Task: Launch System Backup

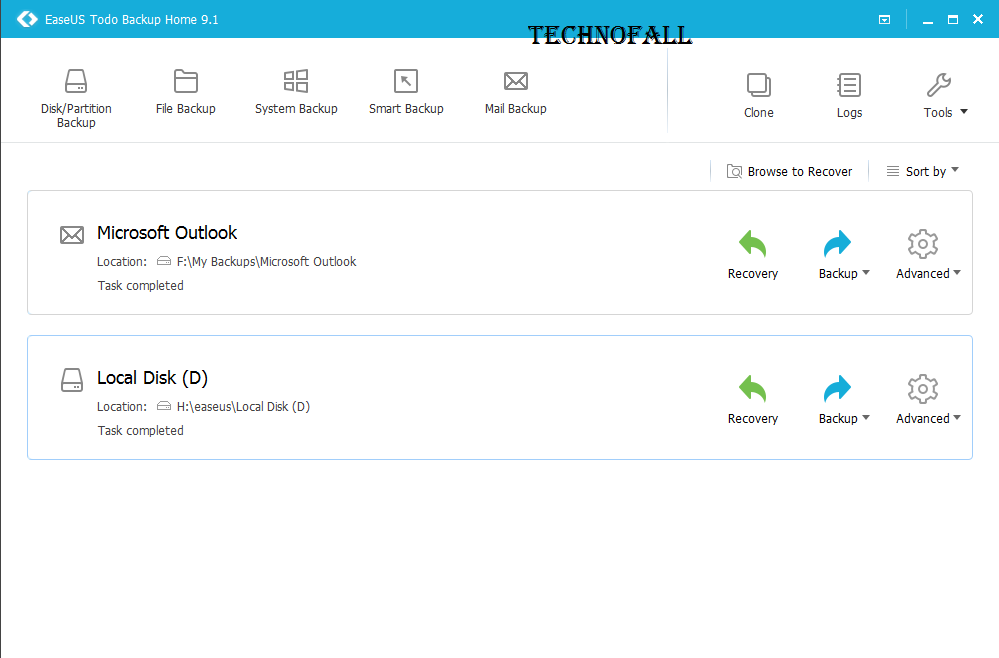Action: point(296,92)
